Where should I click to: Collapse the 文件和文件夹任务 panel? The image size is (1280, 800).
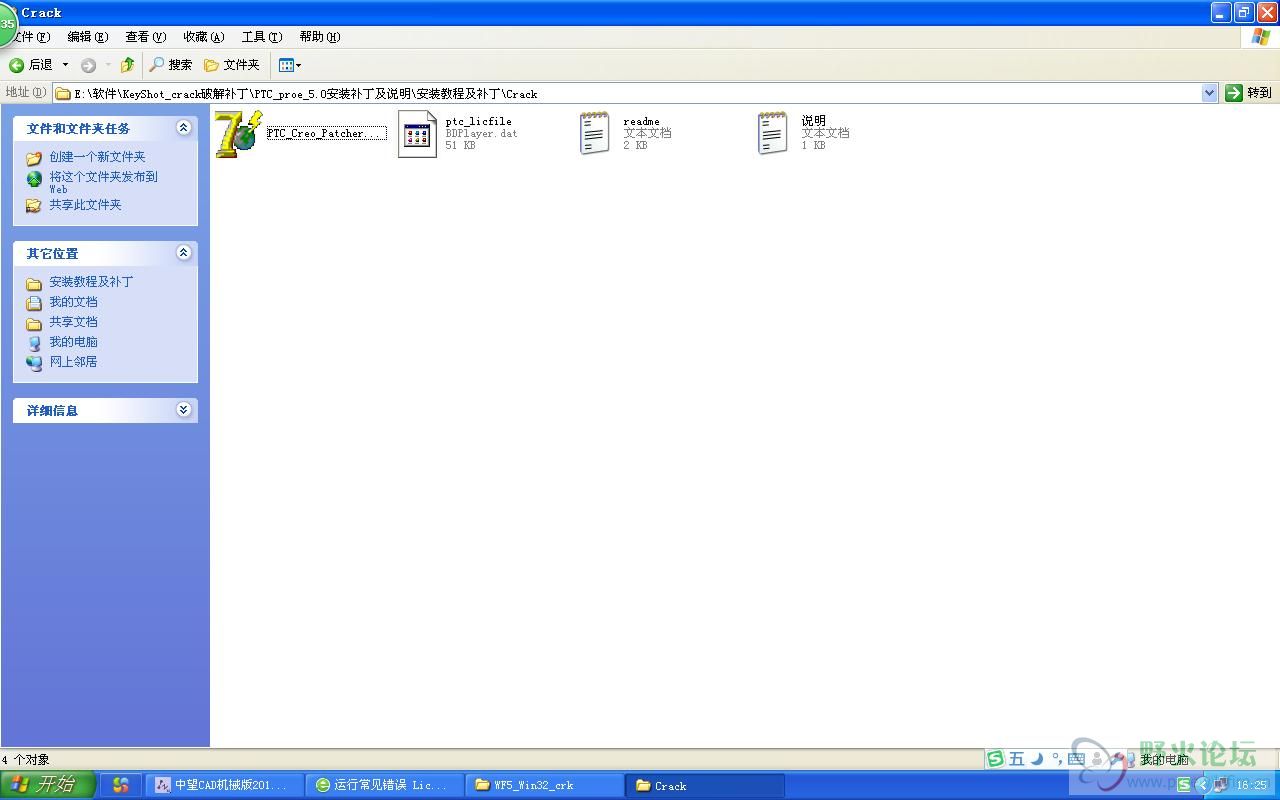click(183, 128)
